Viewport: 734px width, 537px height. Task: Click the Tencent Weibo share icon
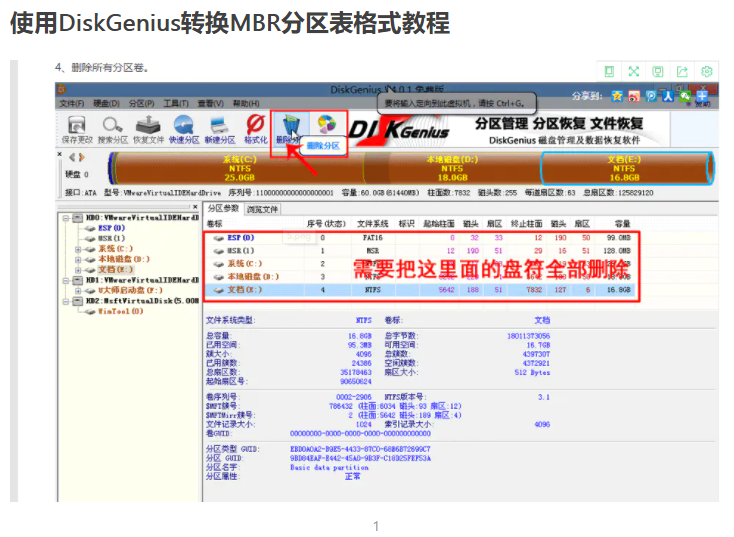(x=651, y=96)
